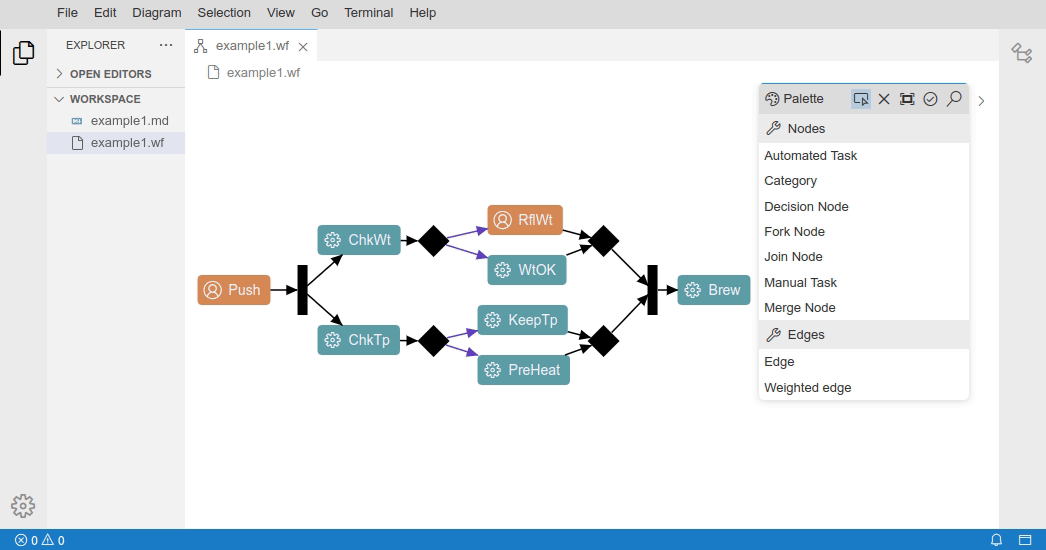
Task: Open the Explorer view in activity bar
Action: (23, 53)
